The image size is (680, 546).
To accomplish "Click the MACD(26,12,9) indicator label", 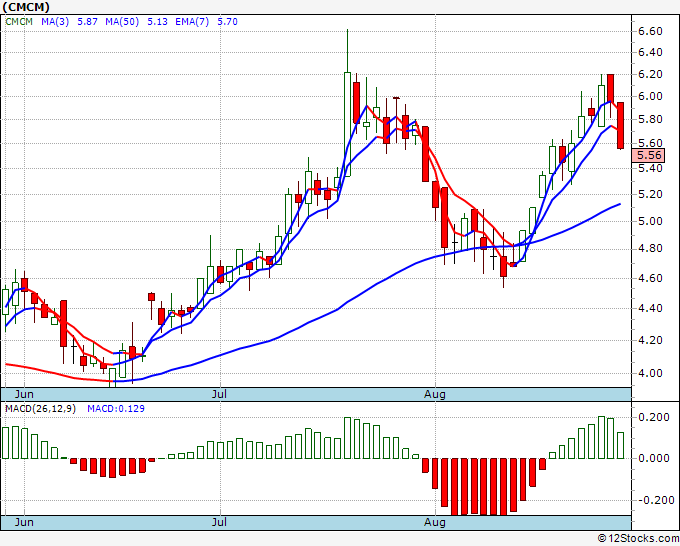I will [40, 409].
